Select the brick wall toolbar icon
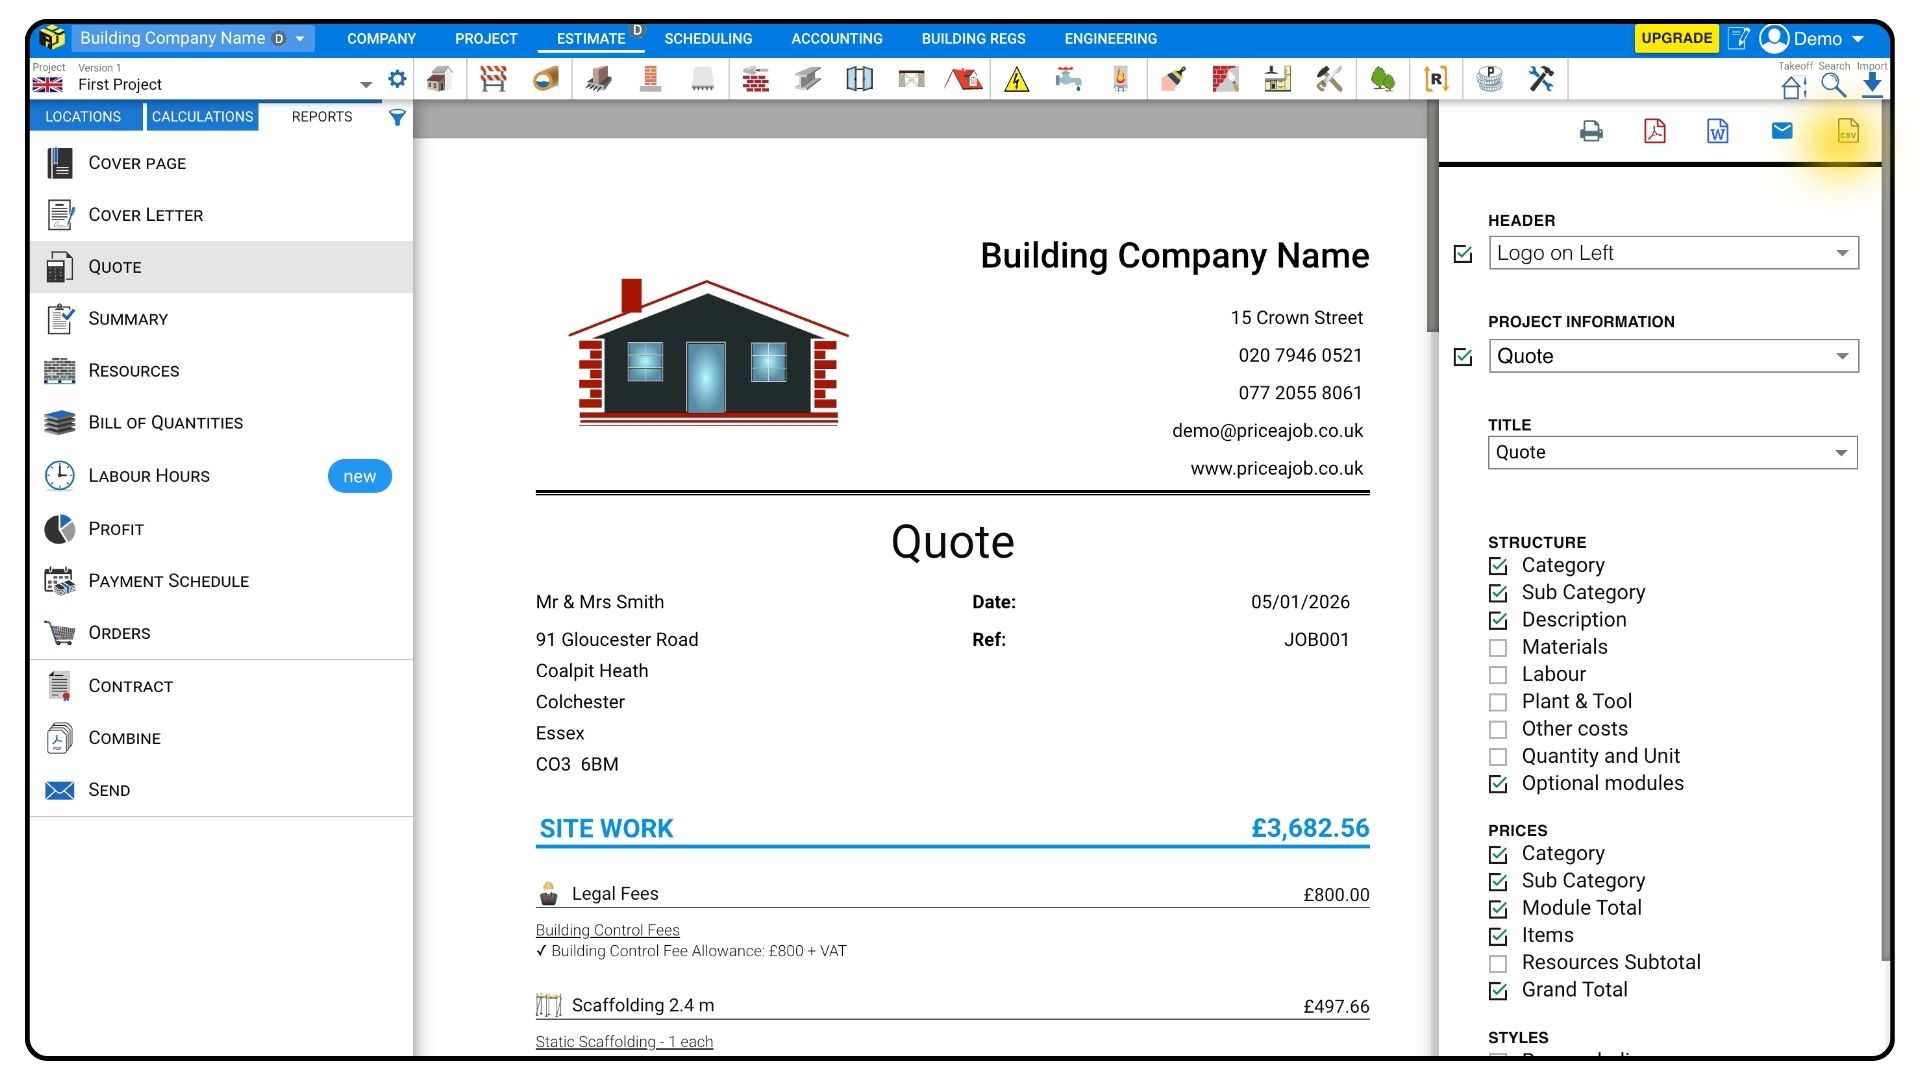This screenshot has height=1080, width=1920. click(755, 80)
